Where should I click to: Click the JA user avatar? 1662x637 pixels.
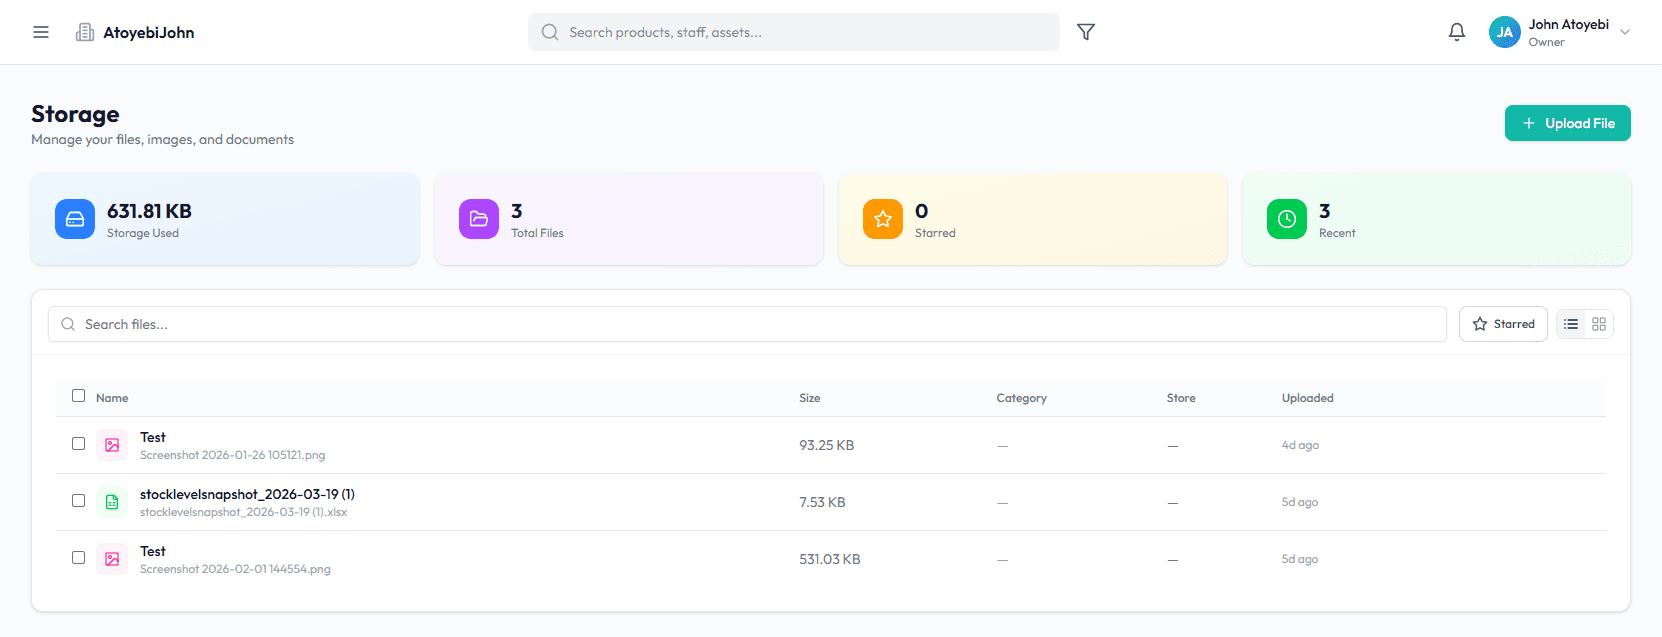point(1505,32)
